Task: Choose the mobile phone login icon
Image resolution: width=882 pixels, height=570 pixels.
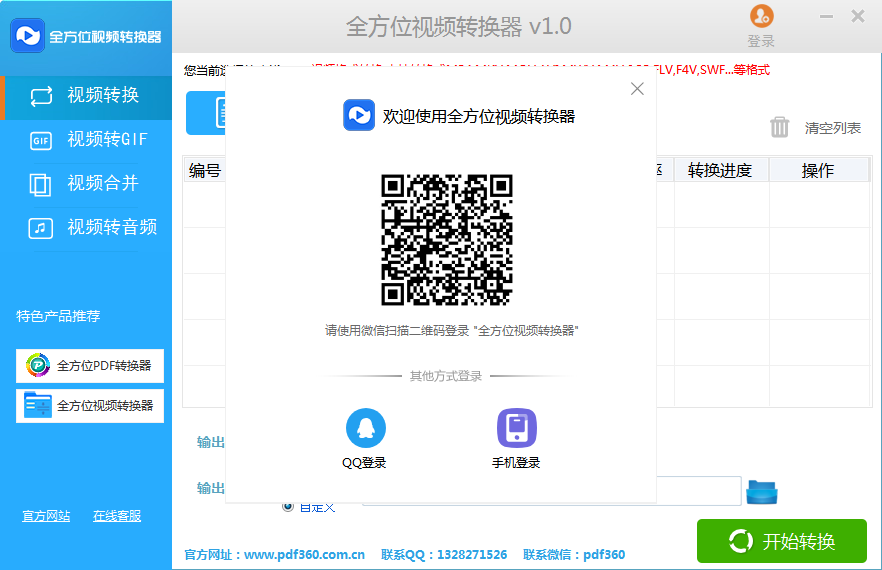Action: (x=516, y=429)
